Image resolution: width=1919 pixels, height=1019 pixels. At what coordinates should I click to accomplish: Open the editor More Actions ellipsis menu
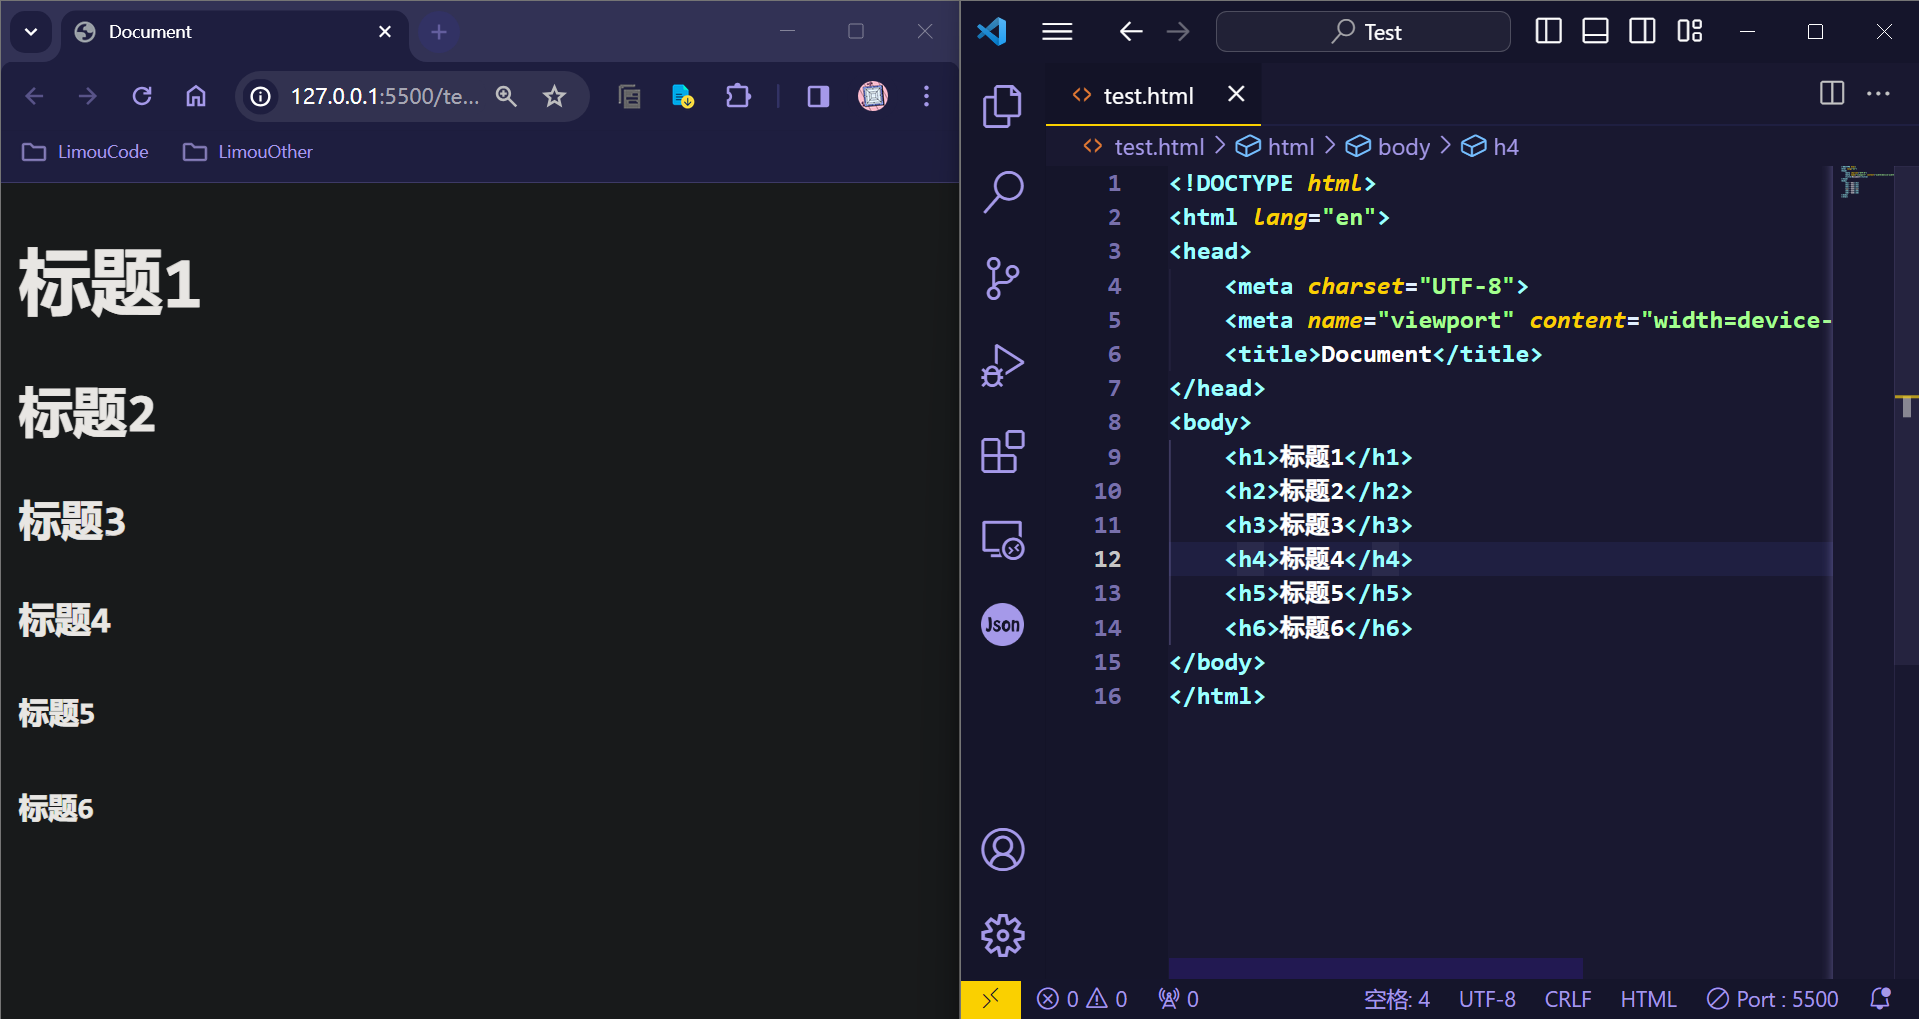pos(1878,94)
